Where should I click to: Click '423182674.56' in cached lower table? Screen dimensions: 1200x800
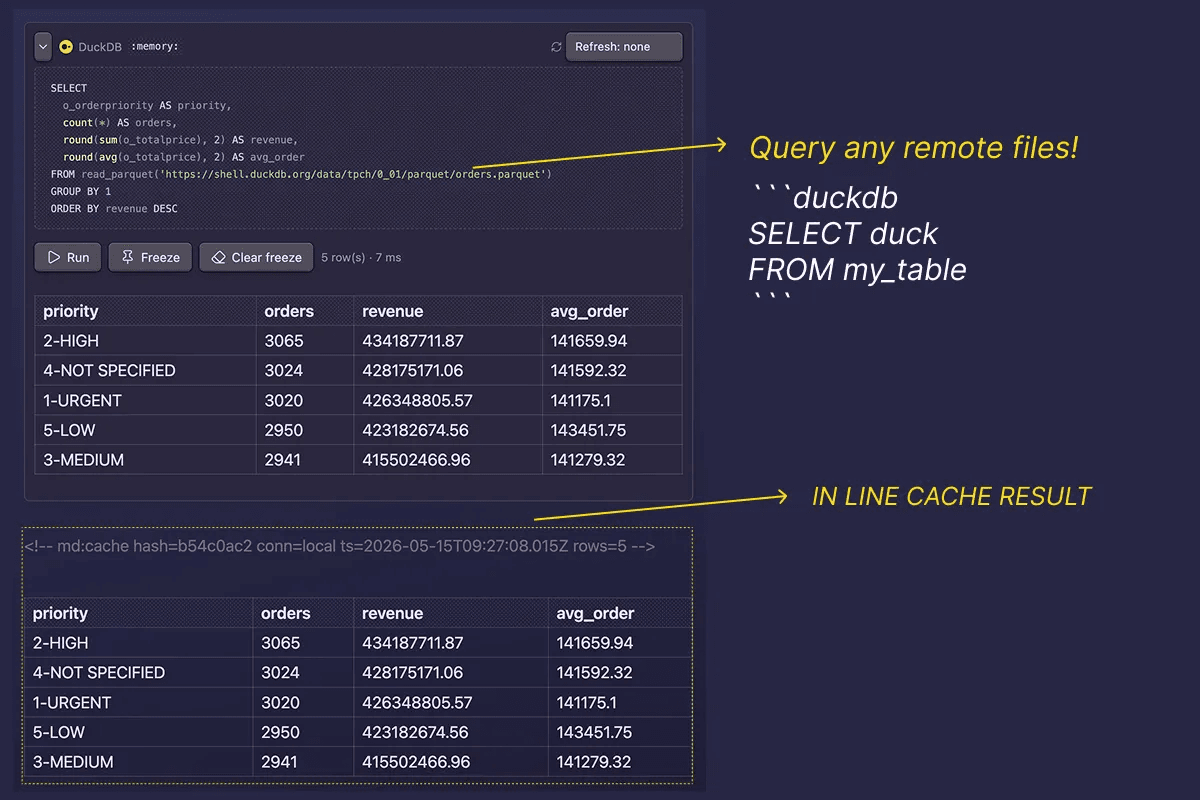[x=415, y=732]
